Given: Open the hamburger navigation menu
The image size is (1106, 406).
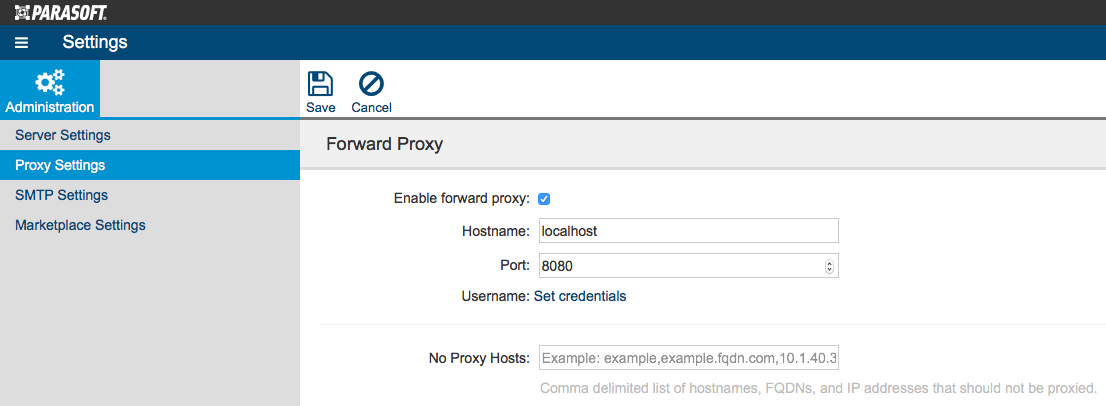Looking at the screenshot, I should click(21, 43).
